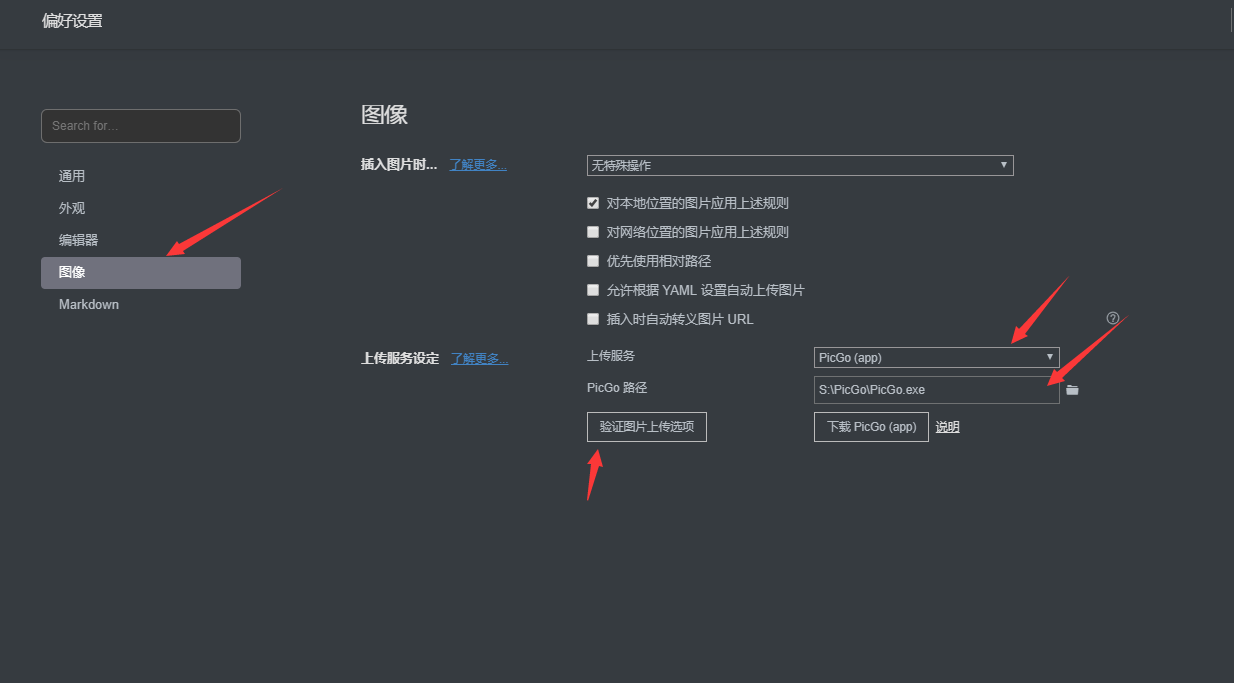Click the PicGo 路径 label
Image resolution: width=1234 pixels, height=683 pixels.
pos(617,388)
